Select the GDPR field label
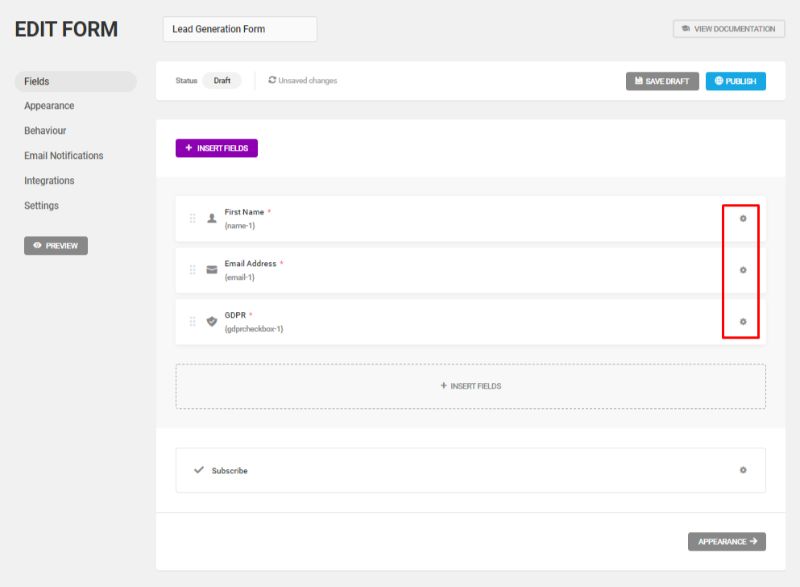The image size is (800, 587). [x=235, y=315]
